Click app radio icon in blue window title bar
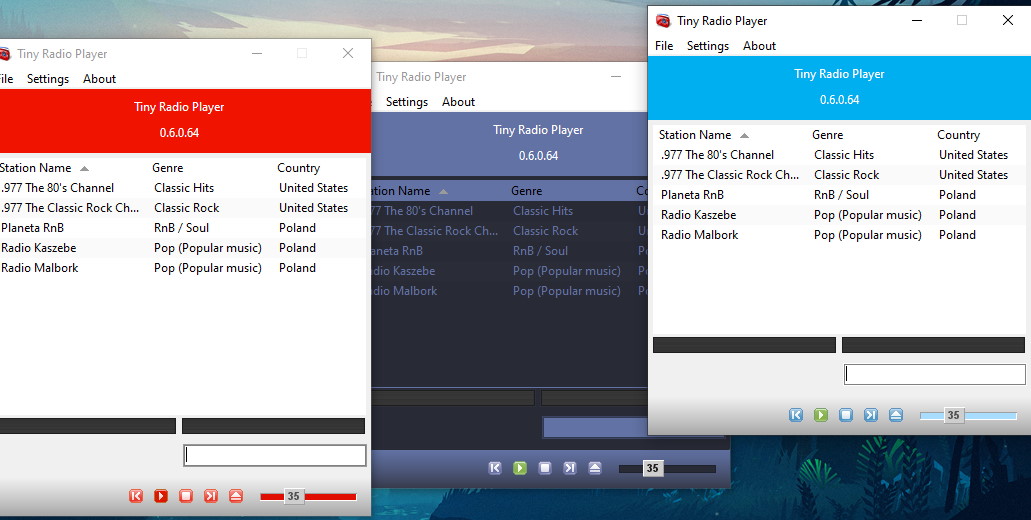This screenshot has height=520, width=1031. pyautogui.click(x=663, y=21)
